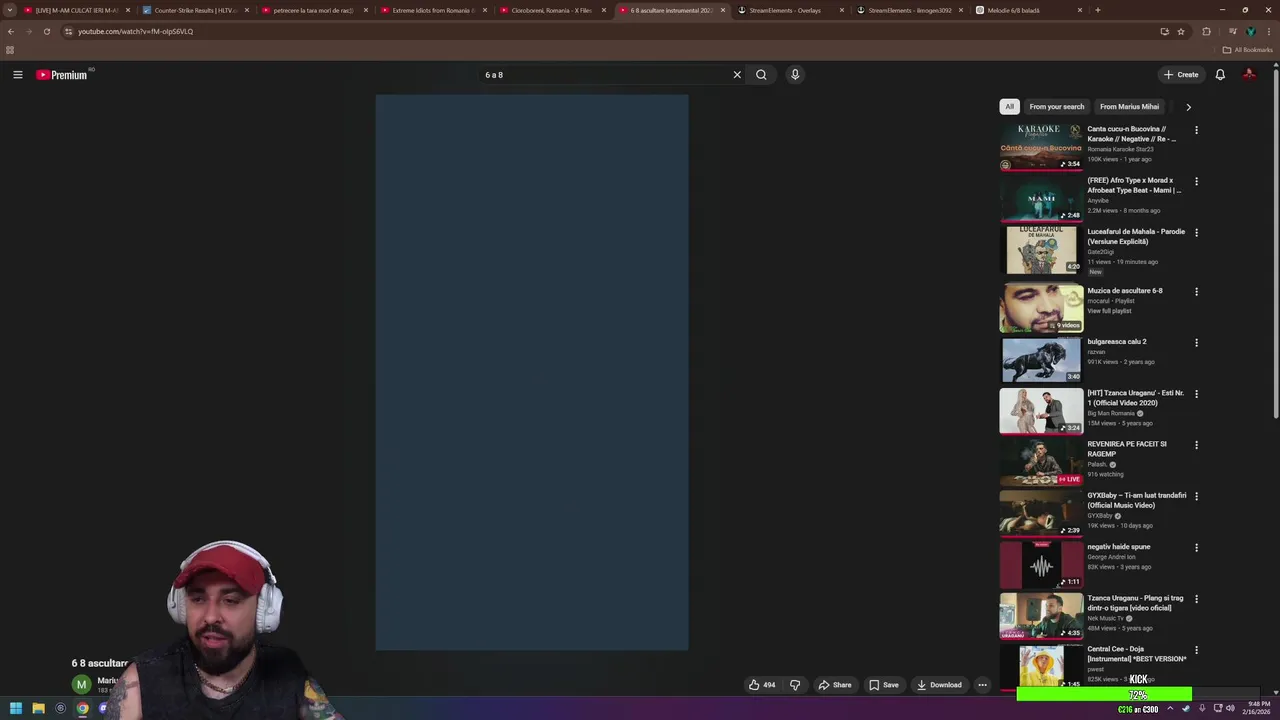Start voice search with microphone icon

tap(795, 75)
